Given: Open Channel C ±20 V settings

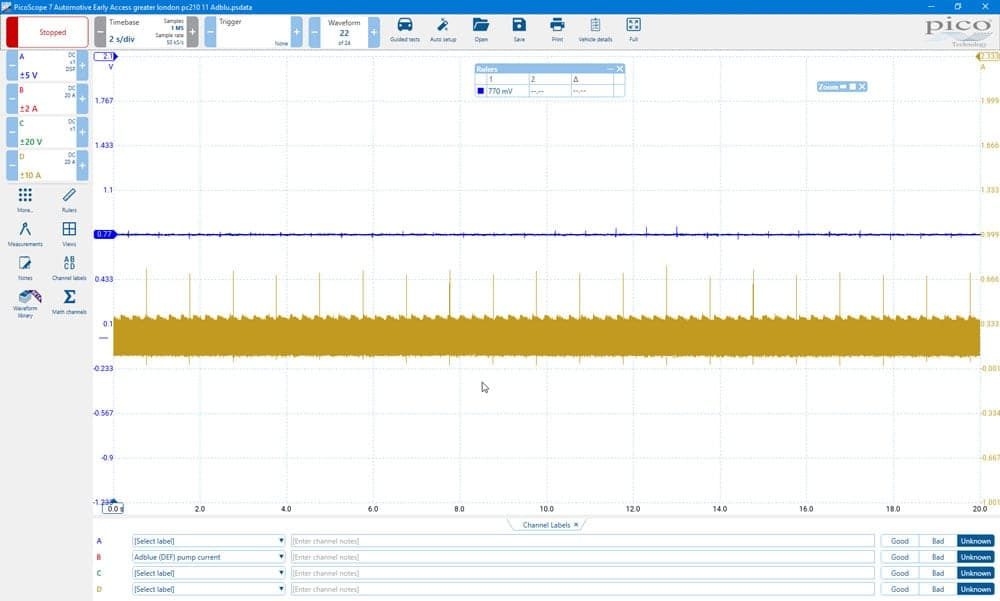Looking at the screenshot, I should click(47, 132).
